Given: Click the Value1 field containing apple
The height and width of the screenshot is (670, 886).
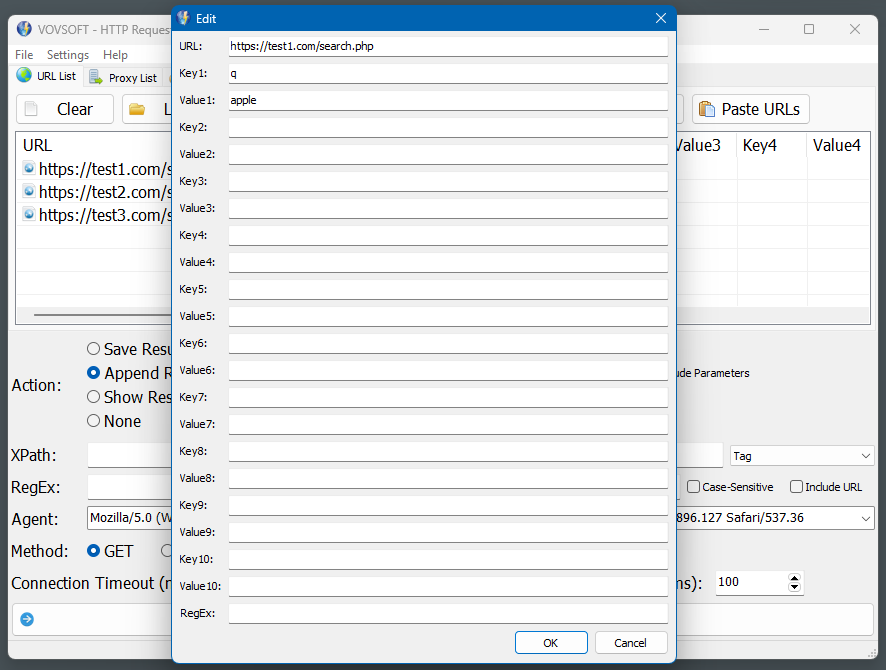Looking at the screenshot, I should click(x=448, y=101).
